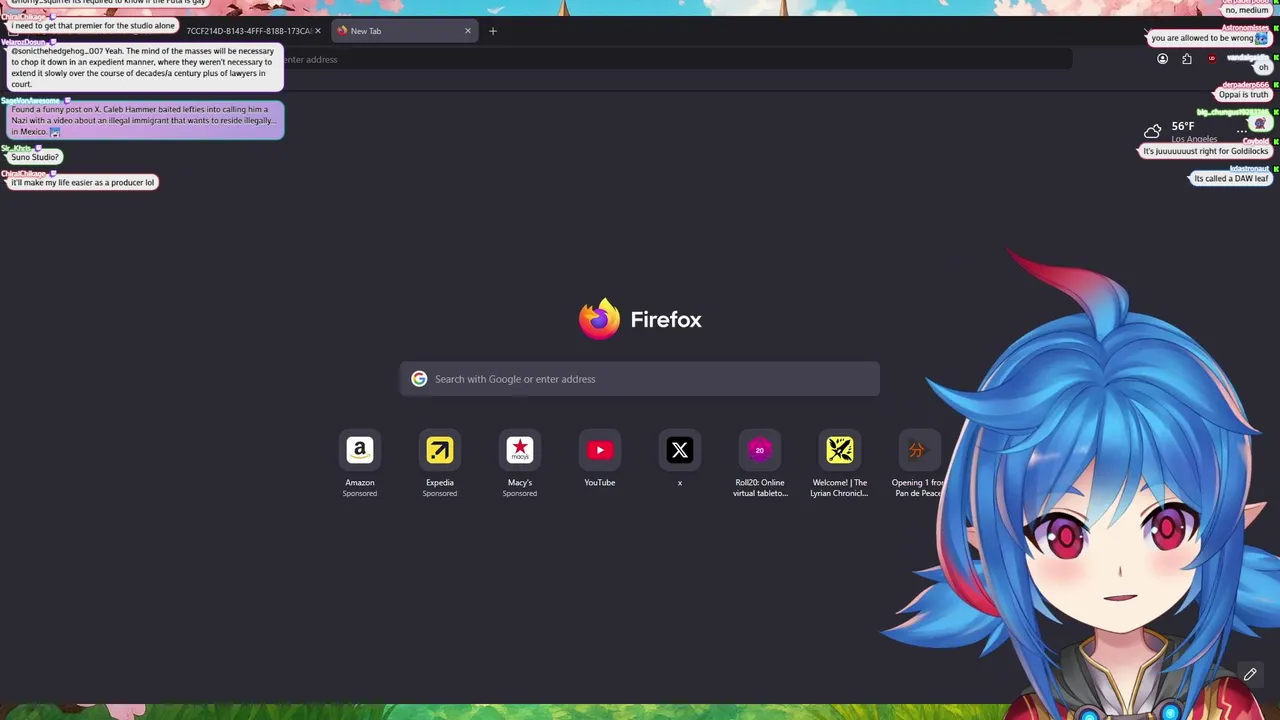Click the Firefox logo on the page
Image resolution: width=1280 pixels, height=720 pixels.
(599, 319)
